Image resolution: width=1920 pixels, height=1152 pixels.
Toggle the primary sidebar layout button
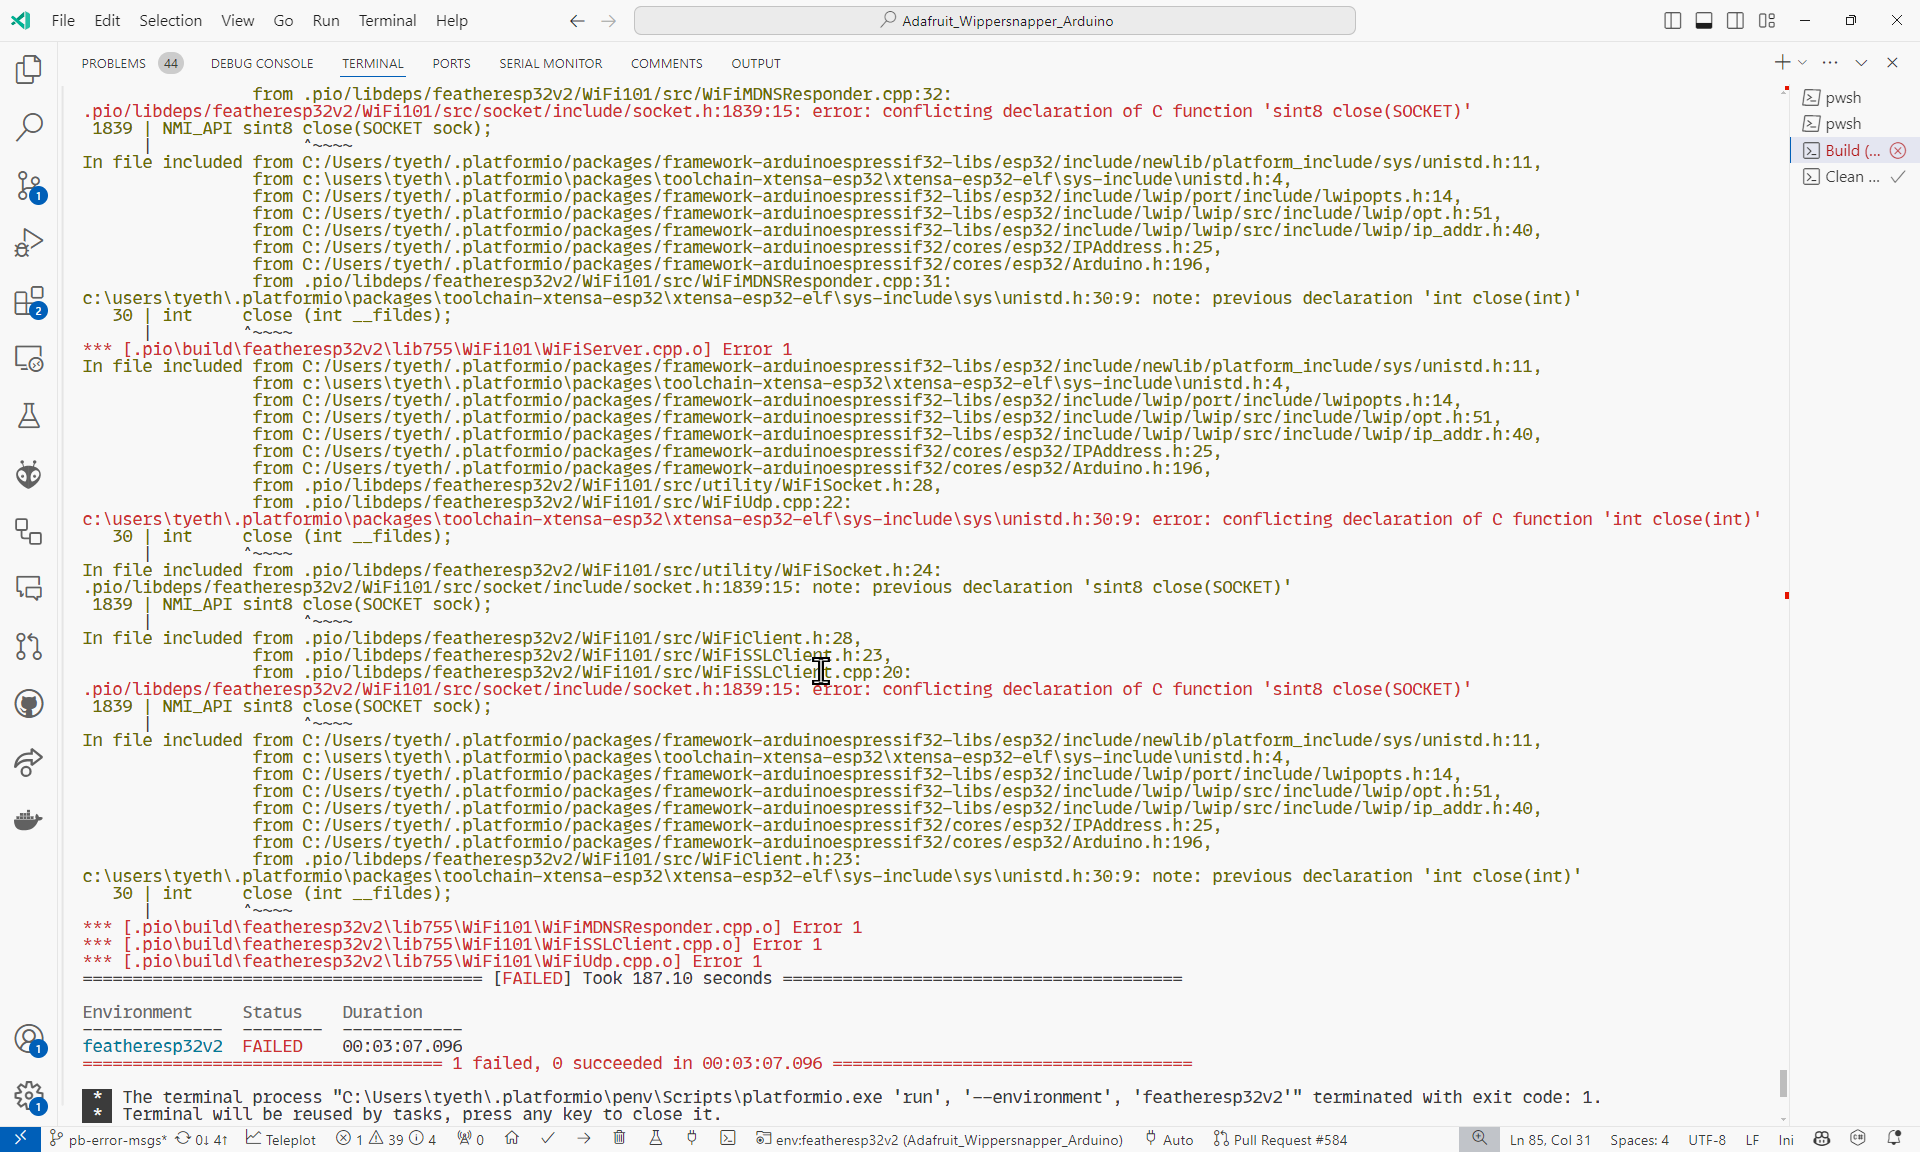click(x=1672, y=20)
